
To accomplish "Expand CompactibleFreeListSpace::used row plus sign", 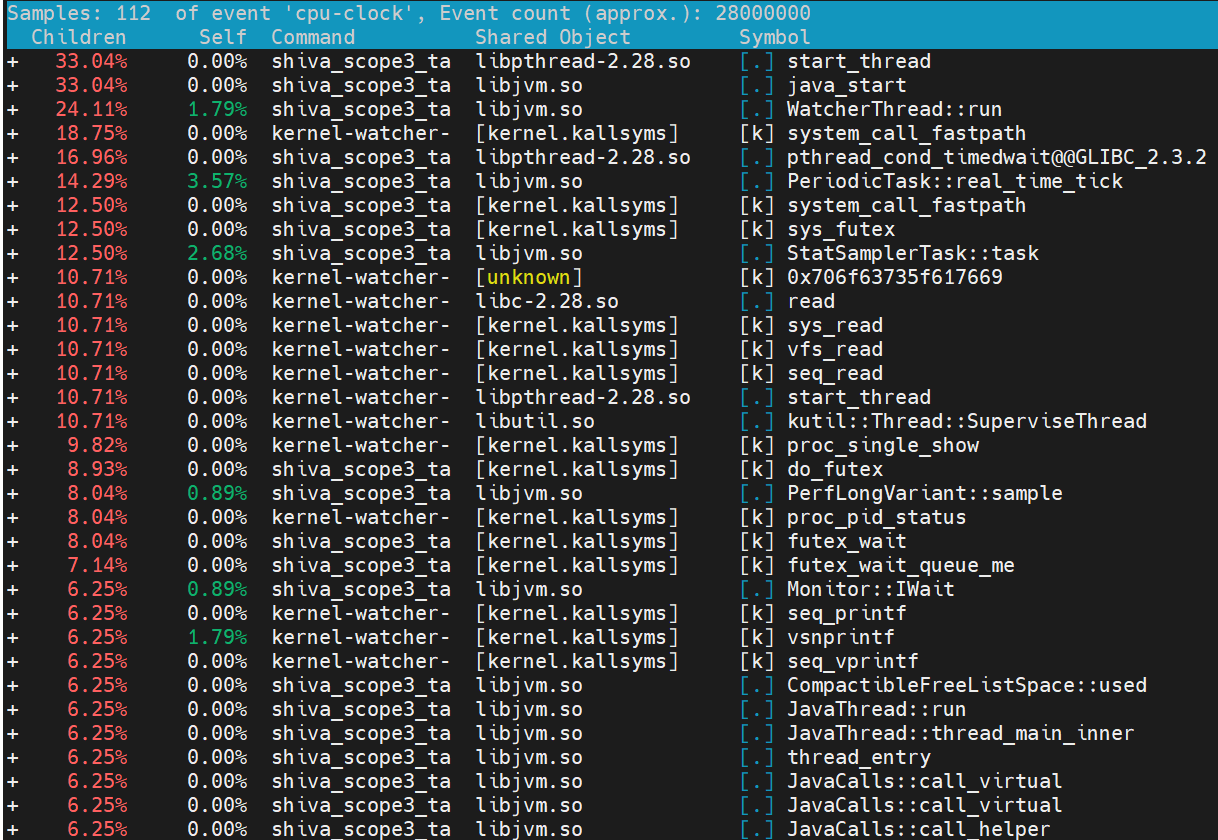I will (x=12, y=686).
